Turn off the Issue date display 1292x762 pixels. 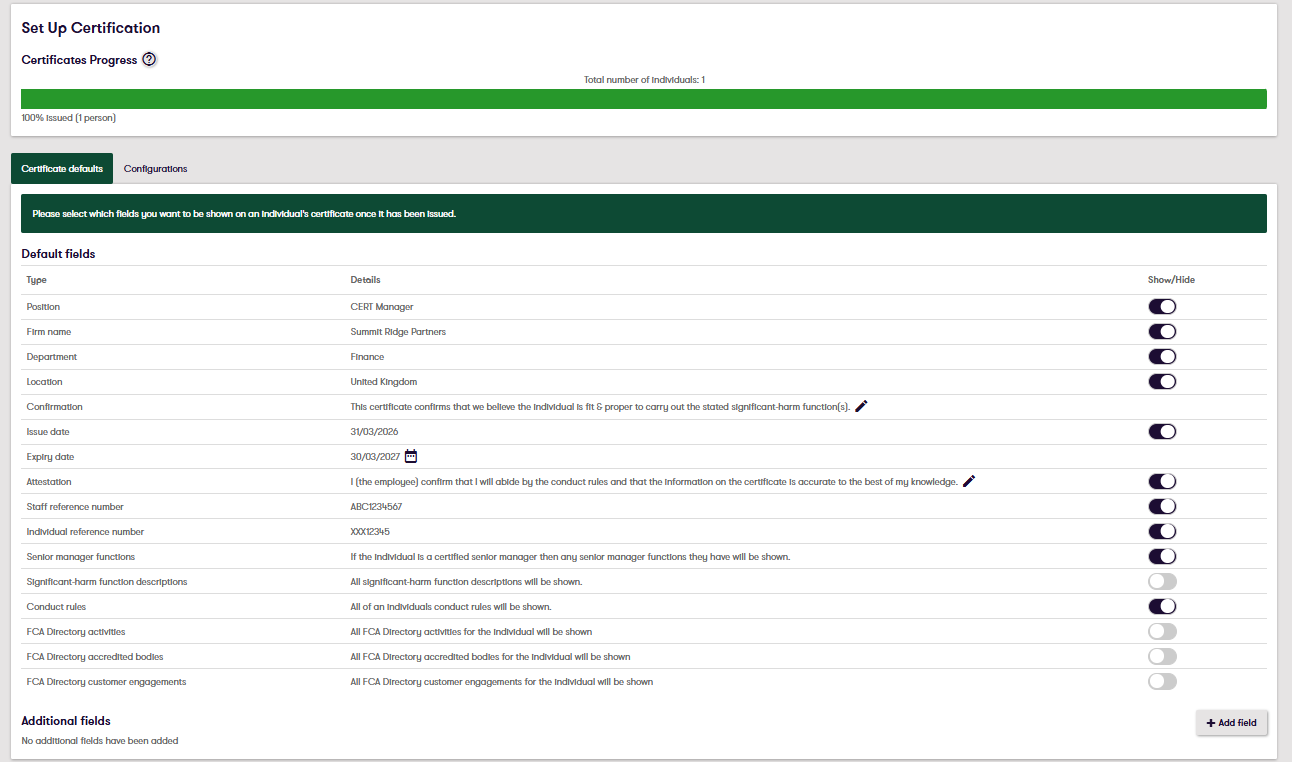pos(1162,431)
